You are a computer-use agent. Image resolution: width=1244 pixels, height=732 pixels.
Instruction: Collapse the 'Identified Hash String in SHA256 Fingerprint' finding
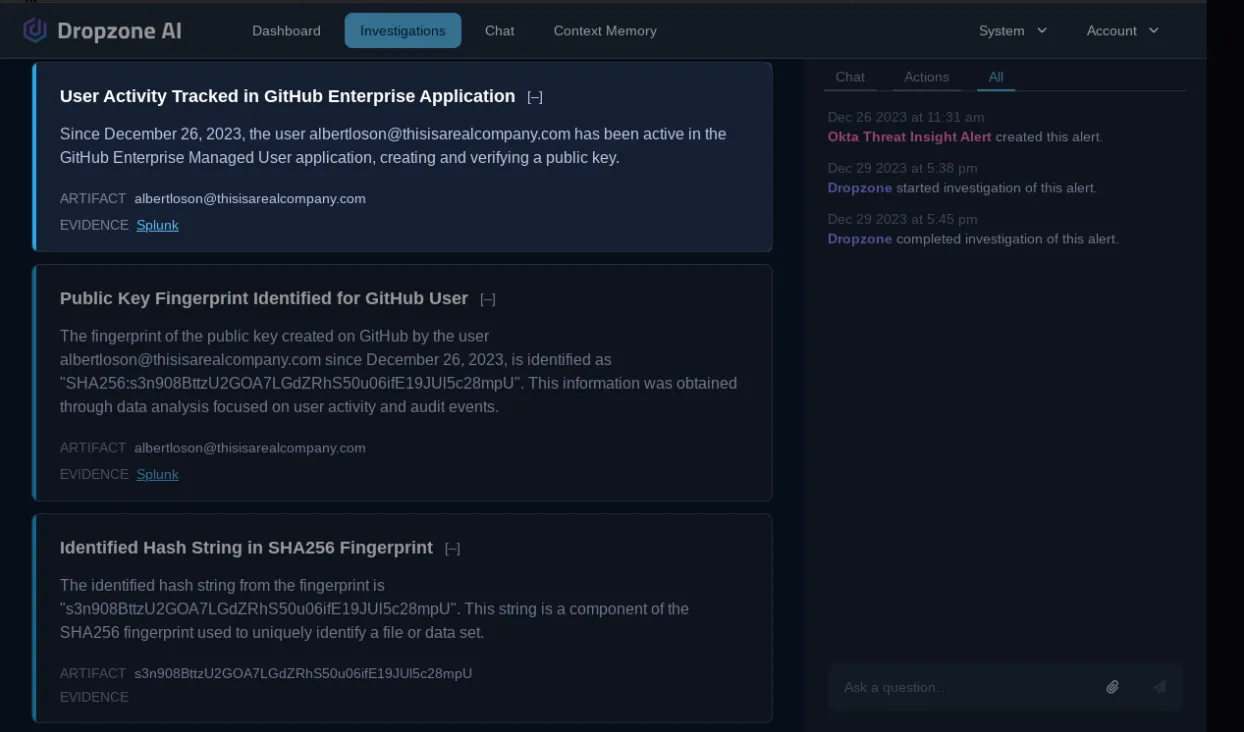pyautogui.click(x=453, y=548)
